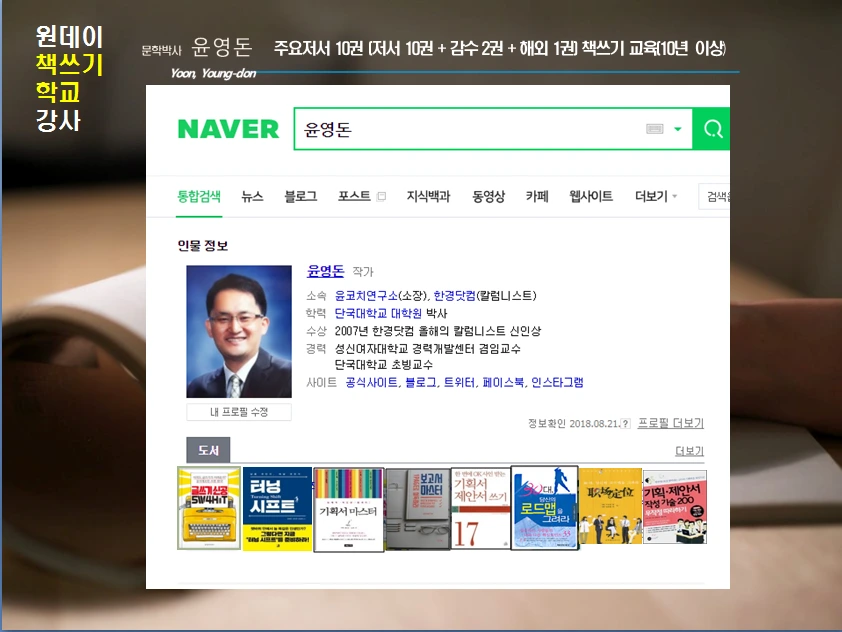Open the 한경닷컴 affiliation link
842x632 pixels.
pos(454,296)
